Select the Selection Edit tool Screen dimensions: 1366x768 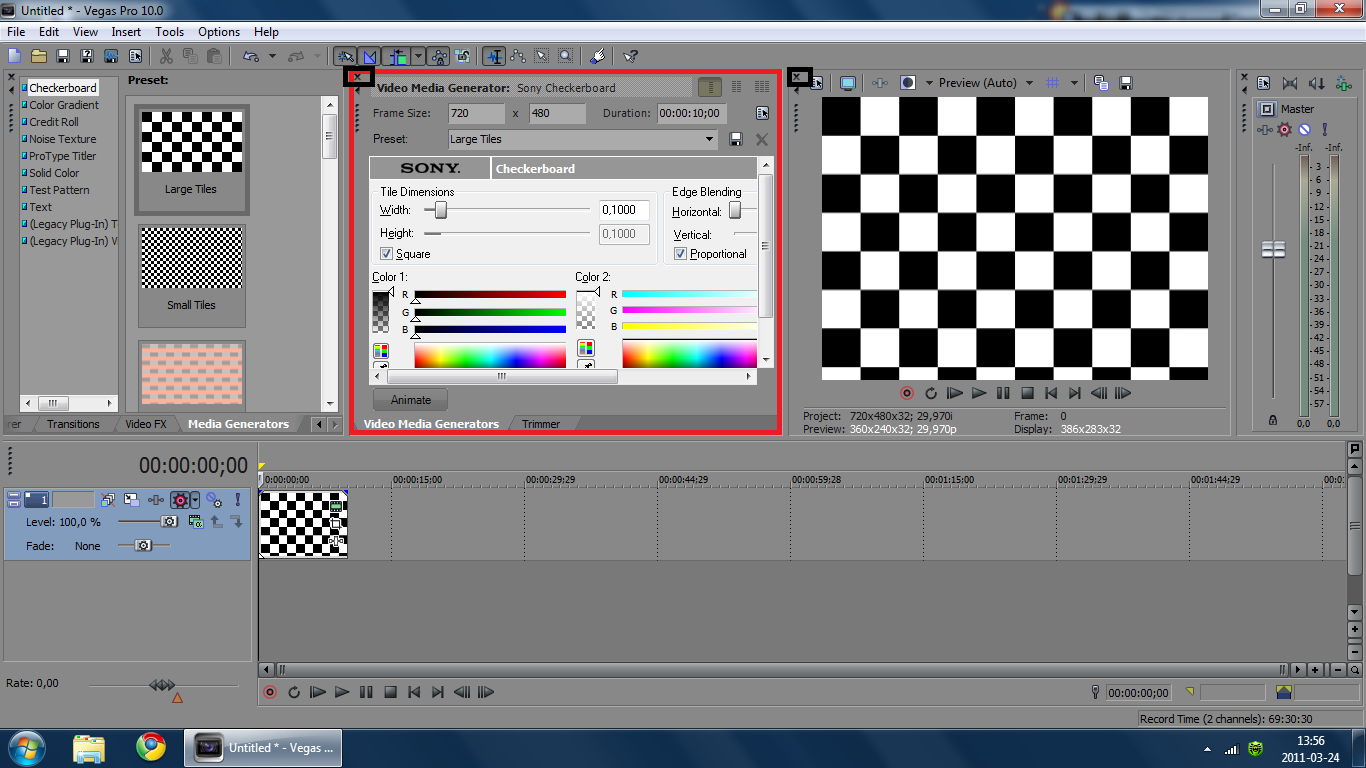click(542, 56)
